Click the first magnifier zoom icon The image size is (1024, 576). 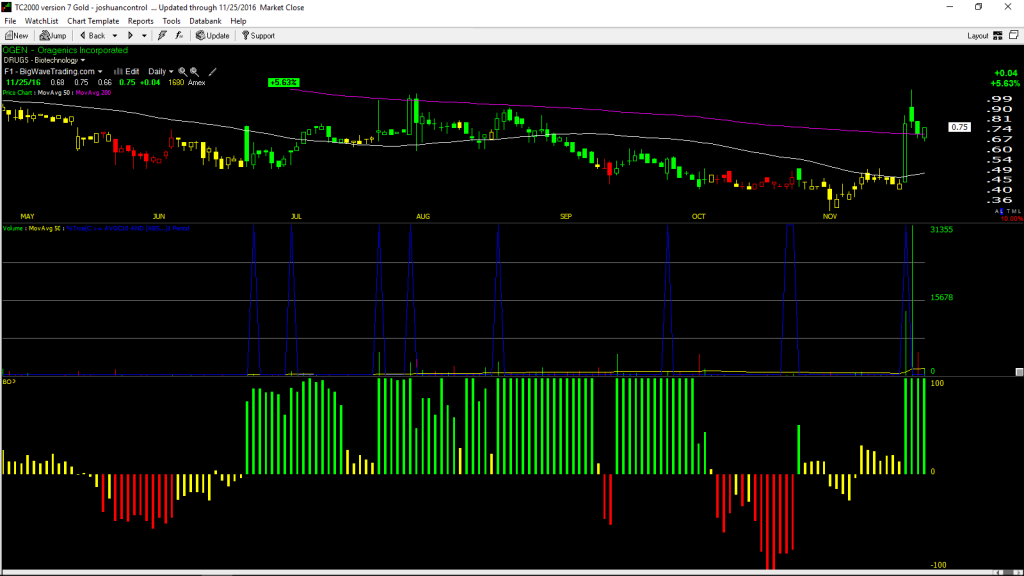183,72
